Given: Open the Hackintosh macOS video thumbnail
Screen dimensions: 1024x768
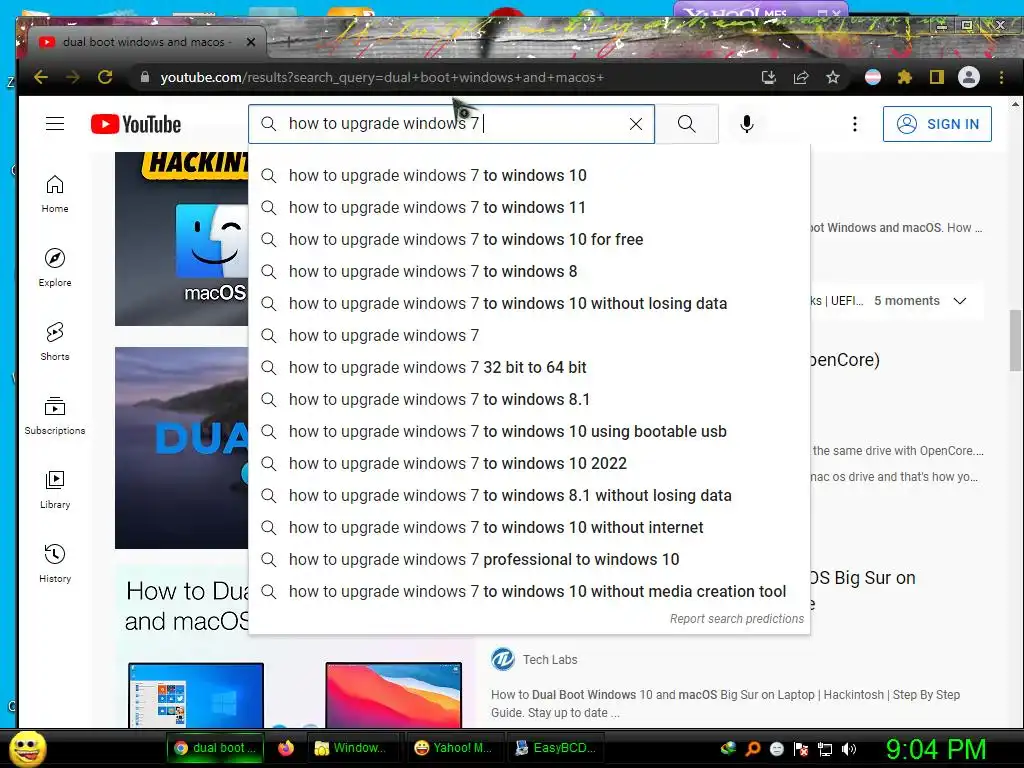Looking at the screenshot, I should 182,238.
